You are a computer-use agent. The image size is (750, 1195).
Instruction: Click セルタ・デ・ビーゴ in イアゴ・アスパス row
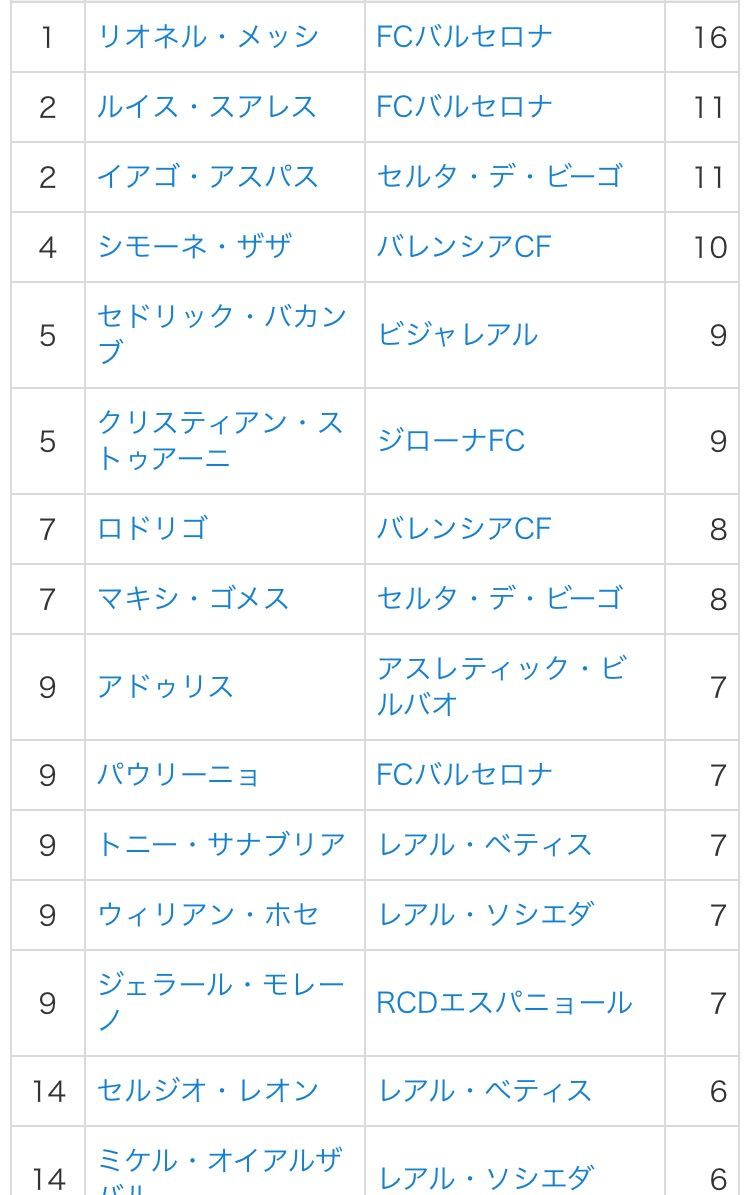point(500,177)
